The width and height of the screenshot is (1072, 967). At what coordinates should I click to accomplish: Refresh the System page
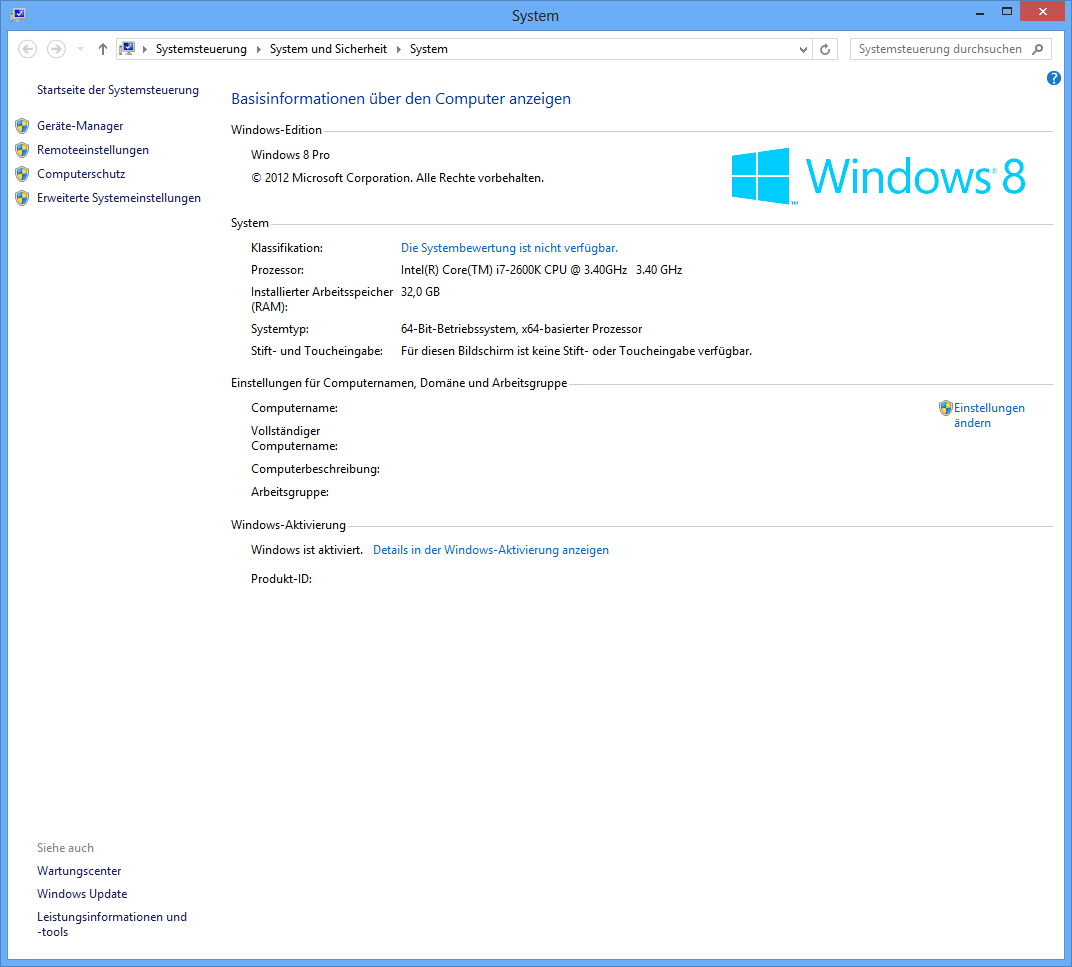tap(825, 49)
